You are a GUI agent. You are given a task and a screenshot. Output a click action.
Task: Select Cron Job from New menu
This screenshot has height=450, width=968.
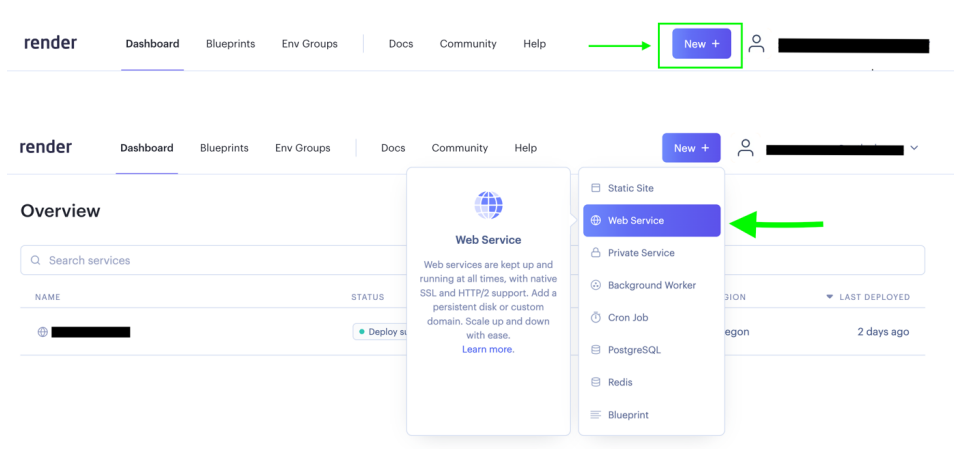click(x=651, y=318)
